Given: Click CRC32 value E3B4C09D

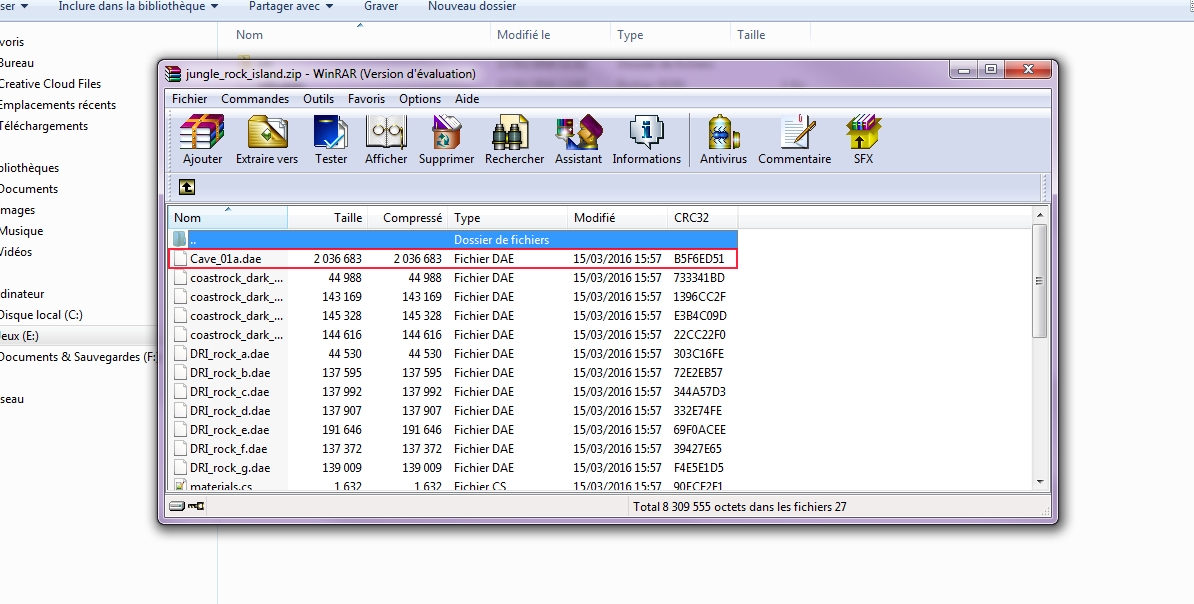Looking at the screenshot, I should tap(700, 315).
